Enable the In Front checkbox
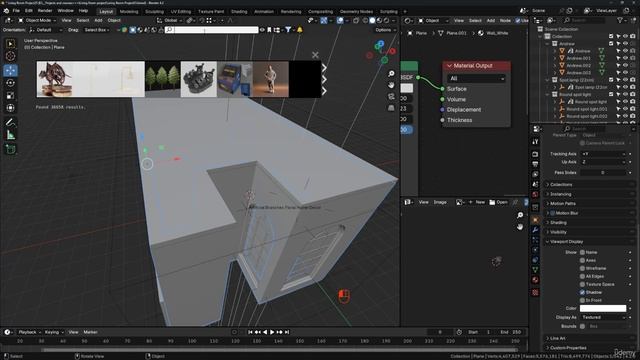 [x=582, y=300]
